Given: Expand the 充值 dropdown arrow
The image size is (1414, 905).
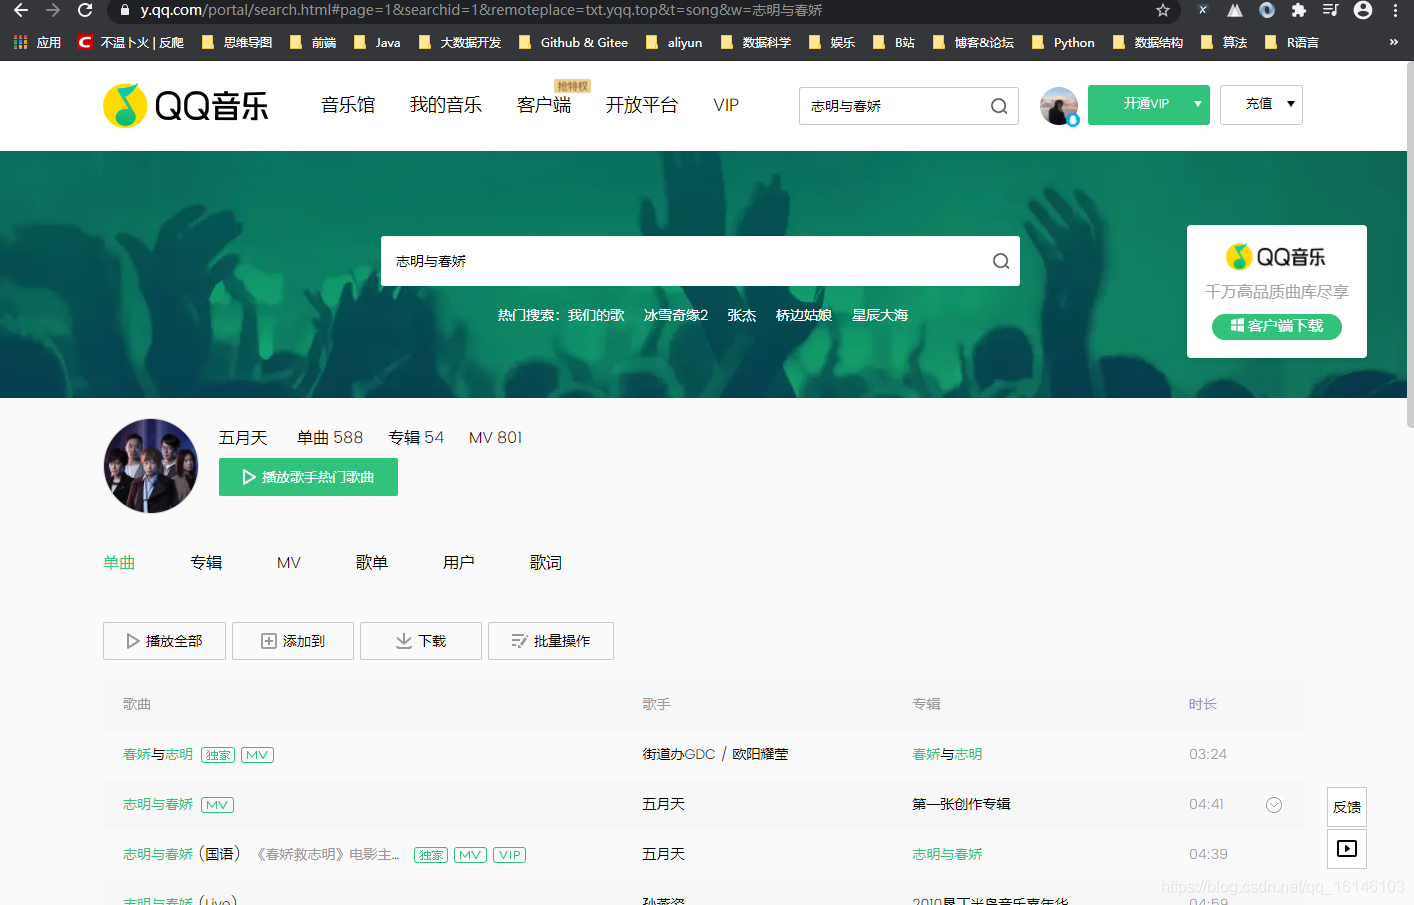Looking at the screenshot, I should (1291, 104).
